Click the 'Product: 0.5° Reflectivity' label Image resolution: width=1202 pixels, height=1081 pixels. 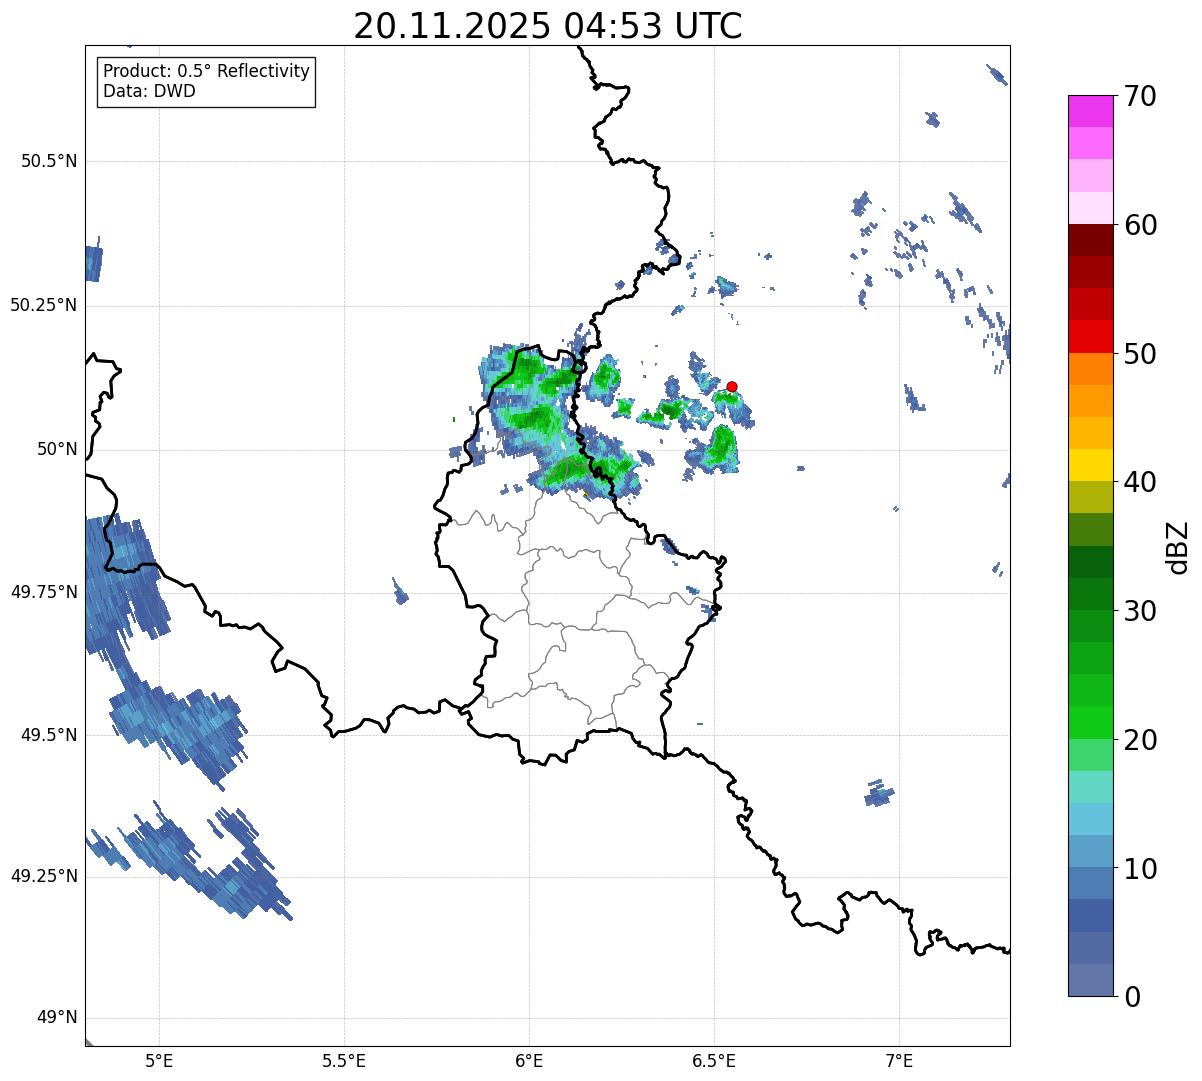(206, 72)
